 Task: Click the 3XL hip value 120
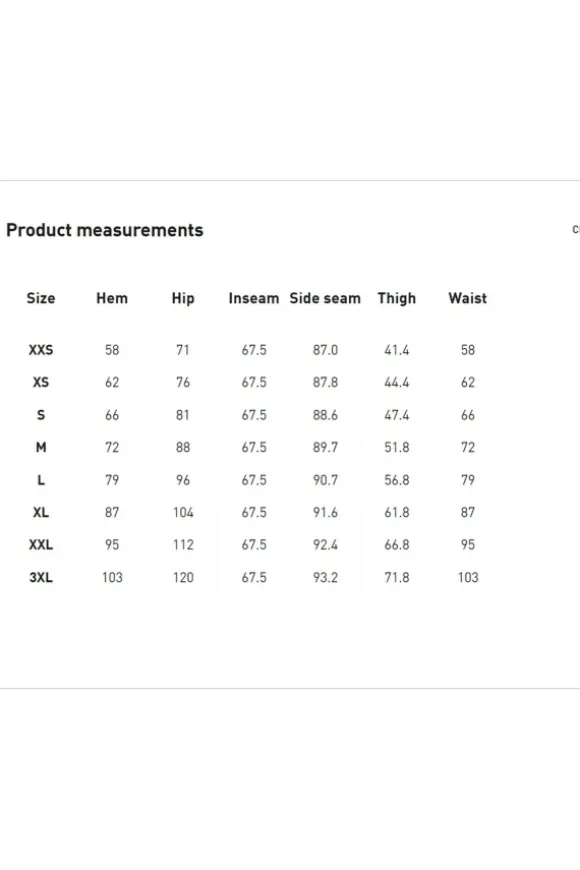point(183,578)
